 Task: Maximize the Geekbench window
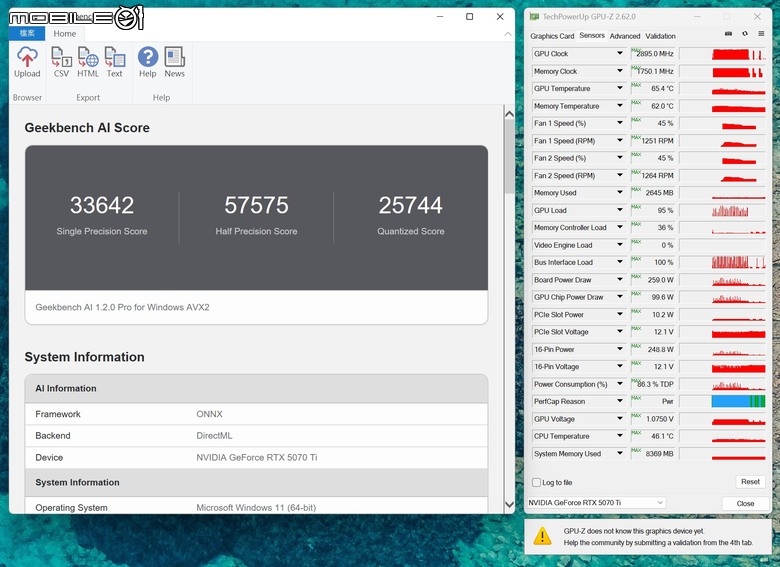(469, 16)
